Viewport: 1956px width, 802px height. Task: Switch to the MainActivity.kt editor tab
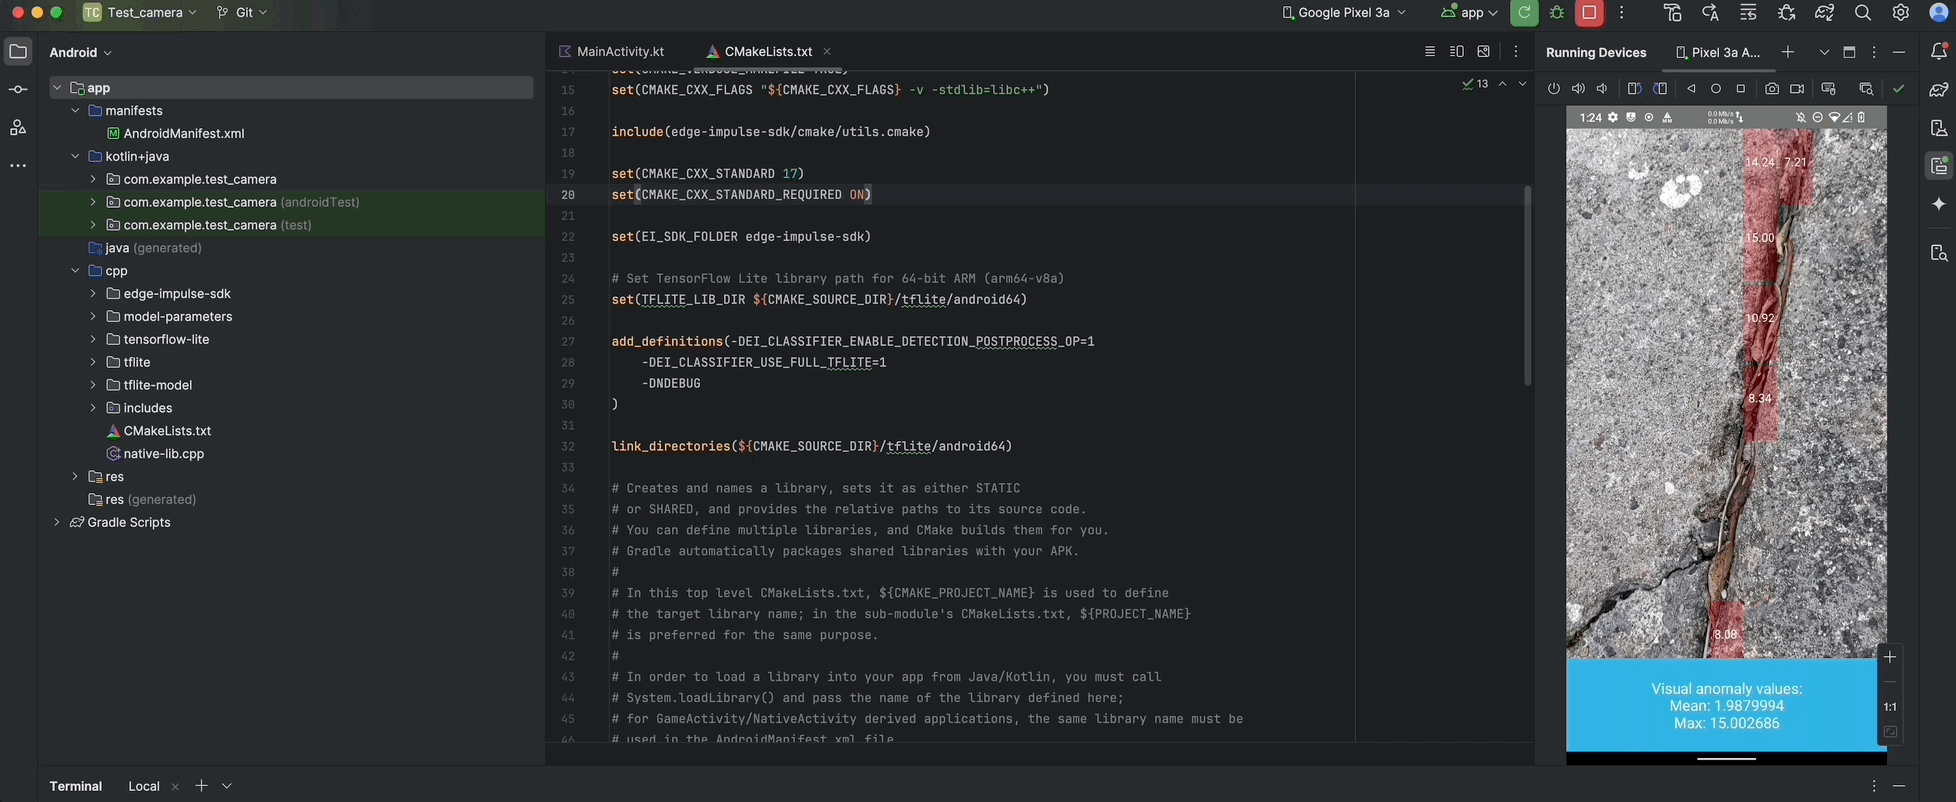click(x=612, y=52)
